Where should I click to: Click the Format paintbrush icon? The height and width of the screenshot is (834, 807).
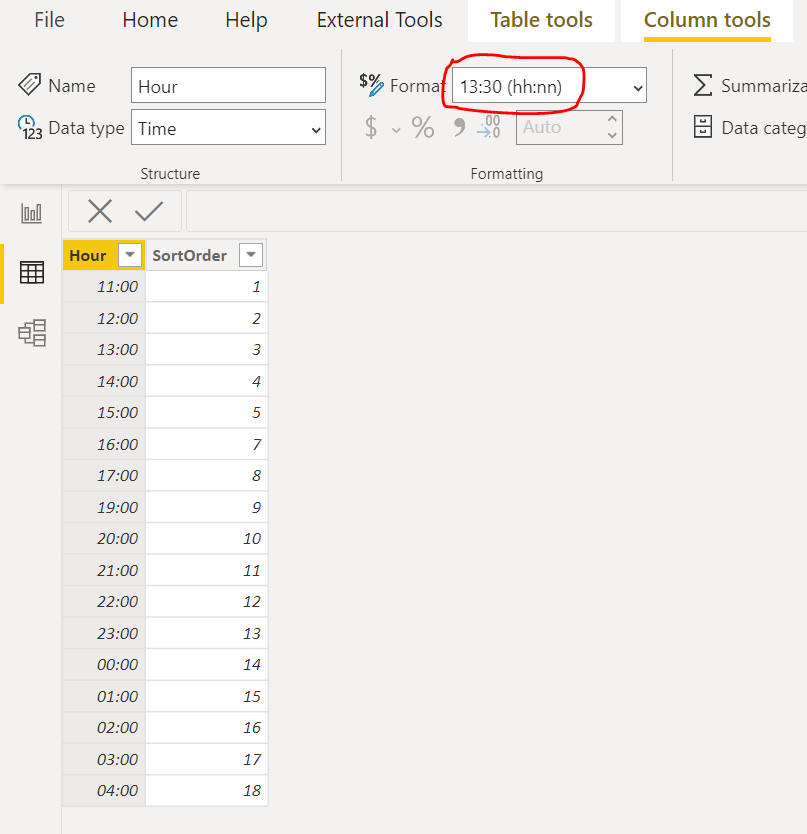tap(371, 85)
